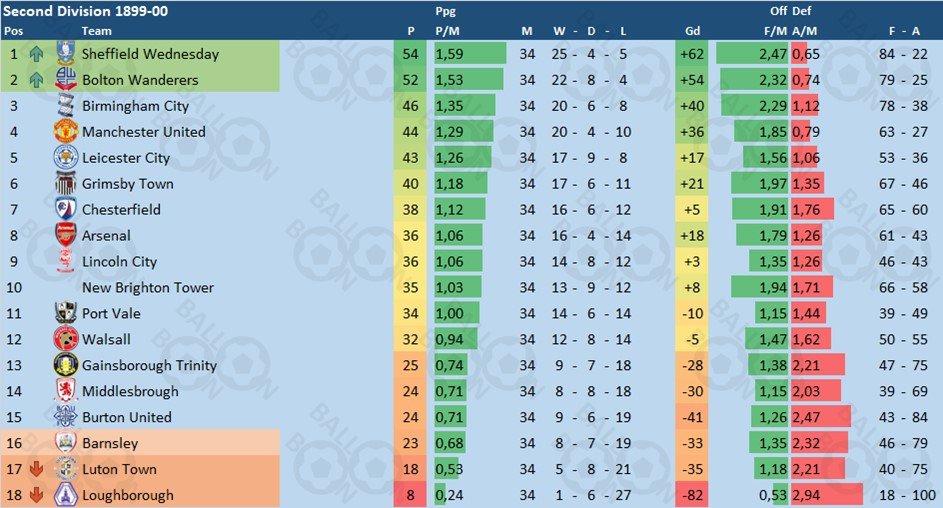Click the Grimsby Town striped crest
943x508 pixels.
coord(66,183)
